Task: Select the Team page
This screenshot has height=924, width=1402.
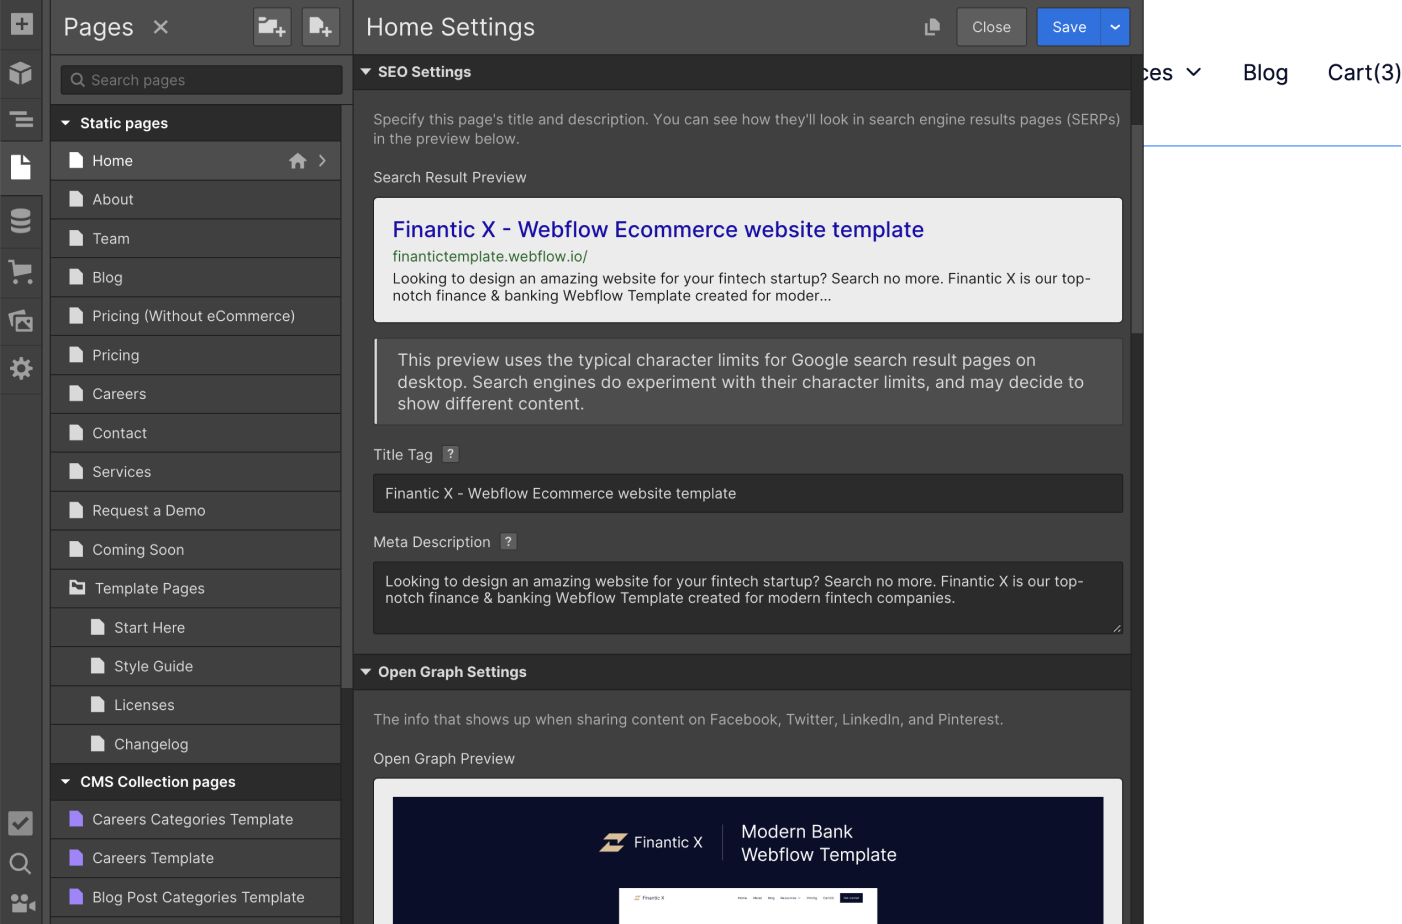Action: [196, 239]
